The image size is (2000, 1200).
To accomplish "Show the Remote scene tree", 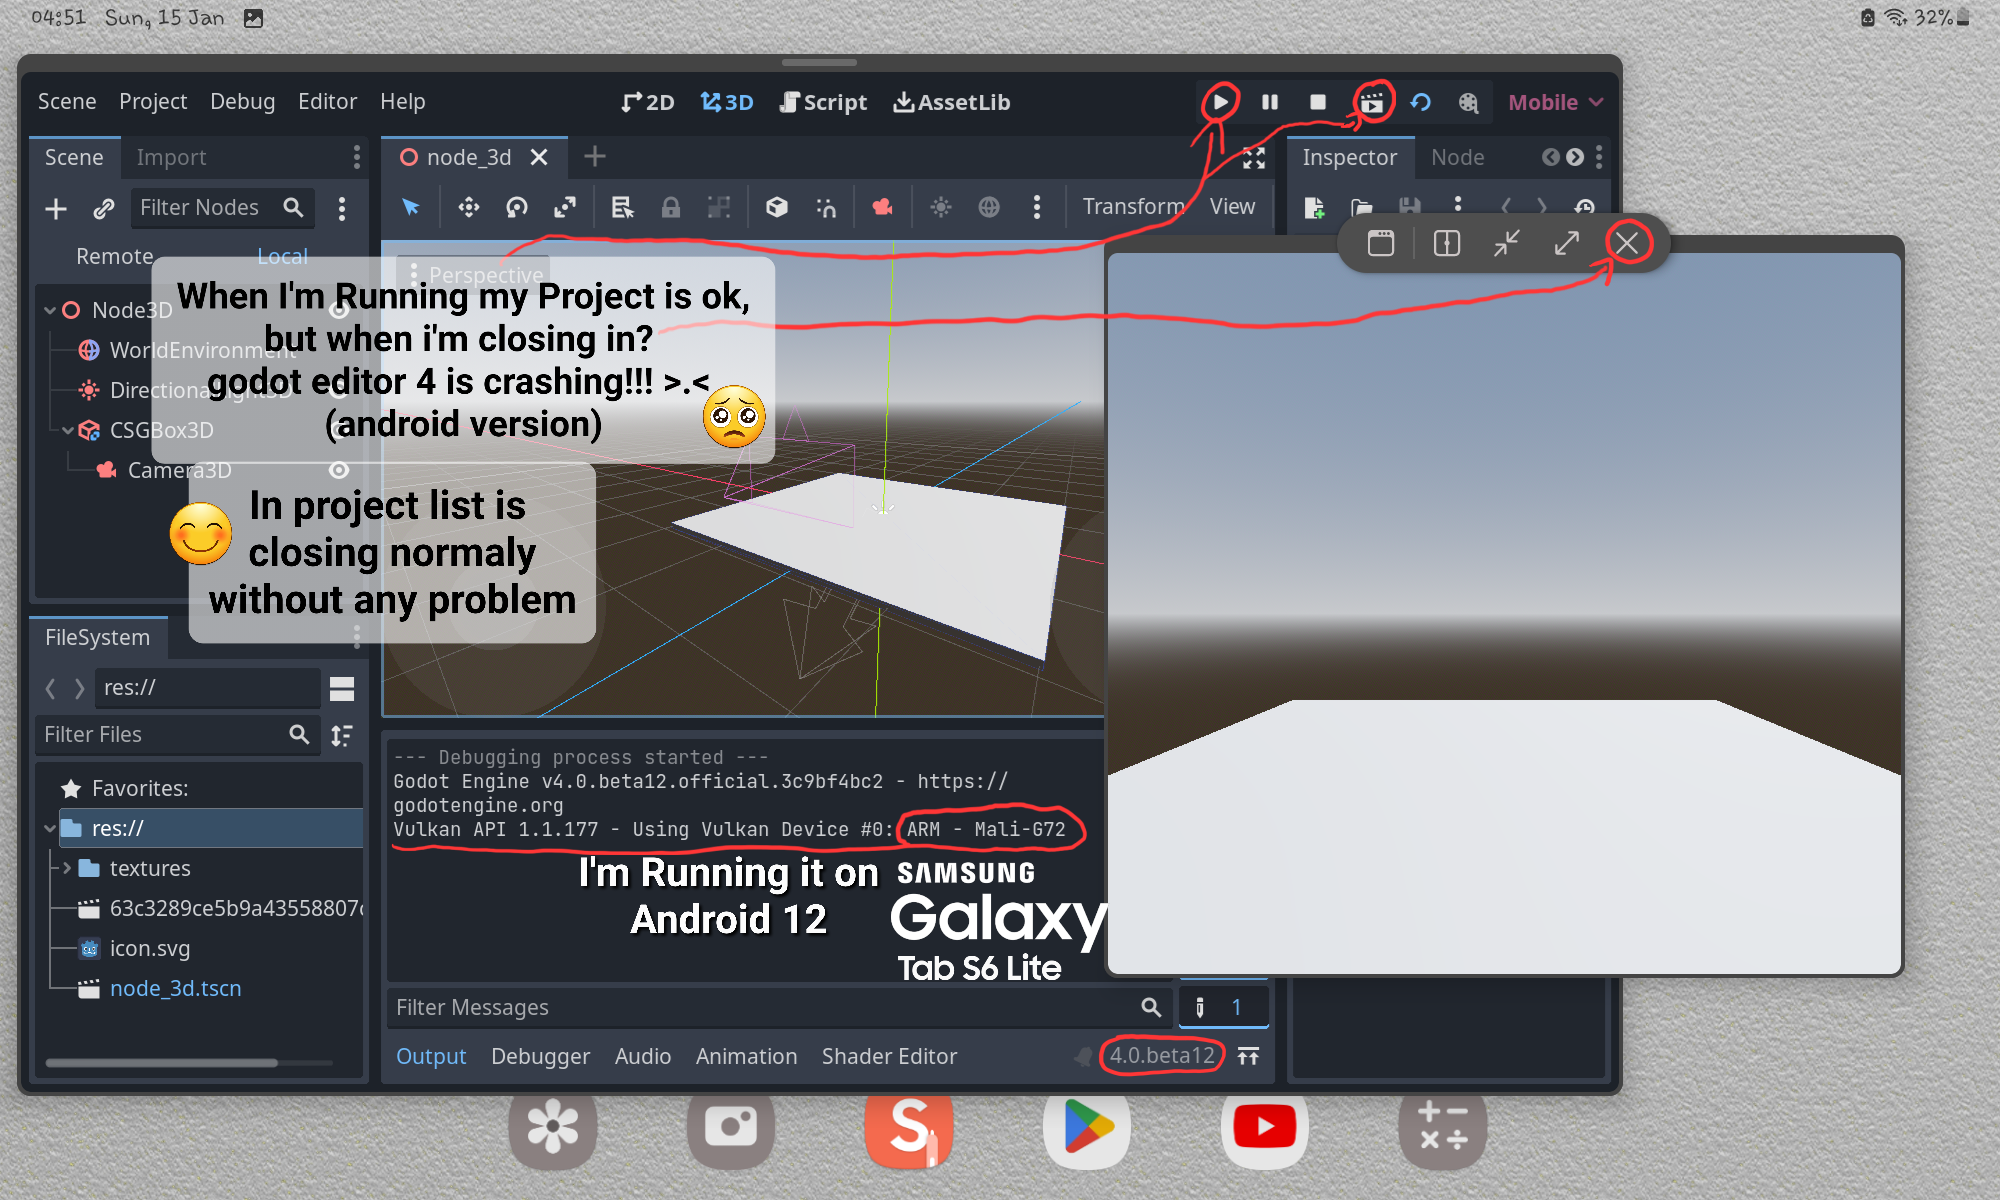I will click(x=115, y=256).
